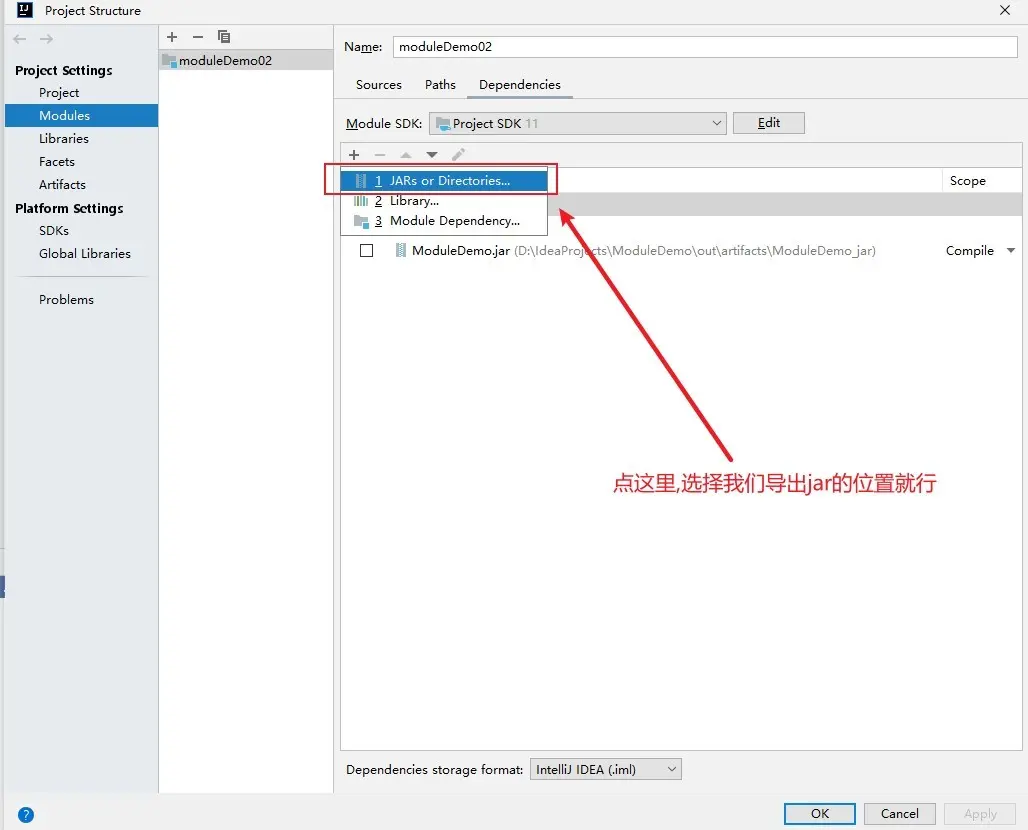Switch to the Paths tab
This screenshot has width=1028, height=830.
tap(440, 85)
